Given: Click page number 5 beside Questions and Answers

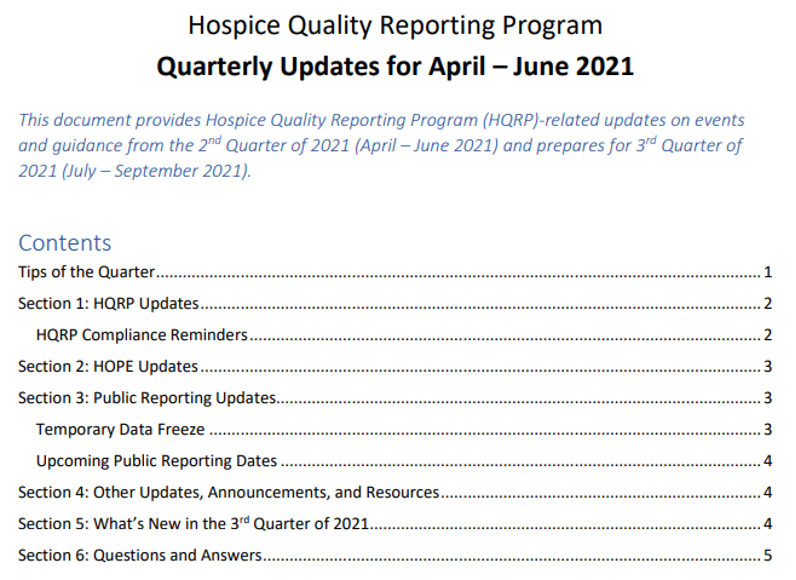Looking at the screenshot, I should point(767,555).
